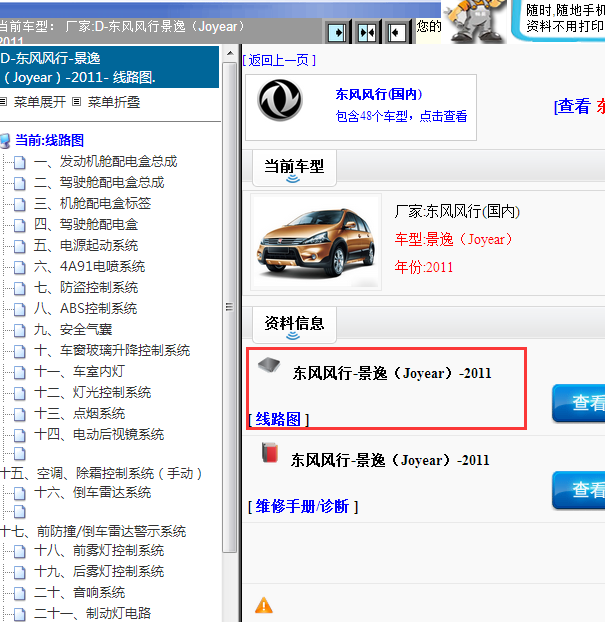Screen dimensions: 605x622
Task: Open tree item 二十一、制动灯电路
Action: coord(92,613)
